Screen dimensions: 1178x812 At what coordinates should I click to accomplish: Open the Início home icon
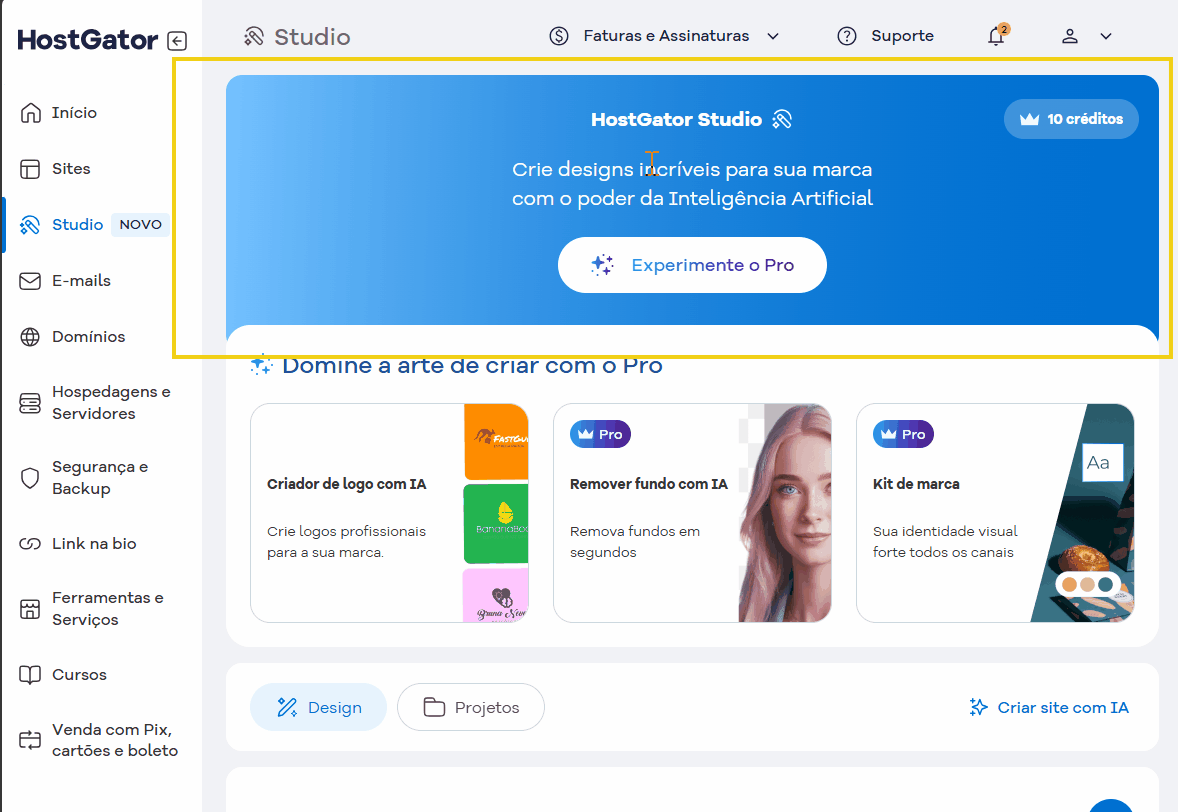[30, 113]
